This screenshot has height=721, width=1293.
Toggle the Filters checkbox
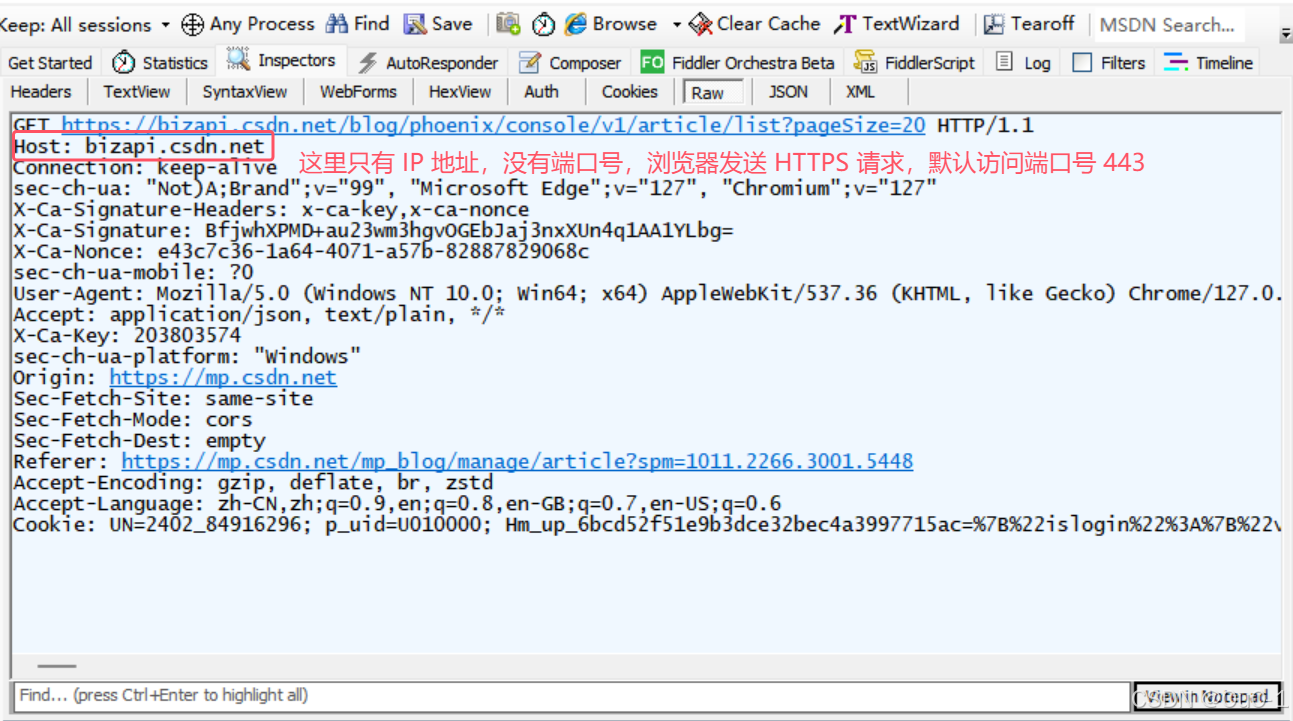[1082, 63]
